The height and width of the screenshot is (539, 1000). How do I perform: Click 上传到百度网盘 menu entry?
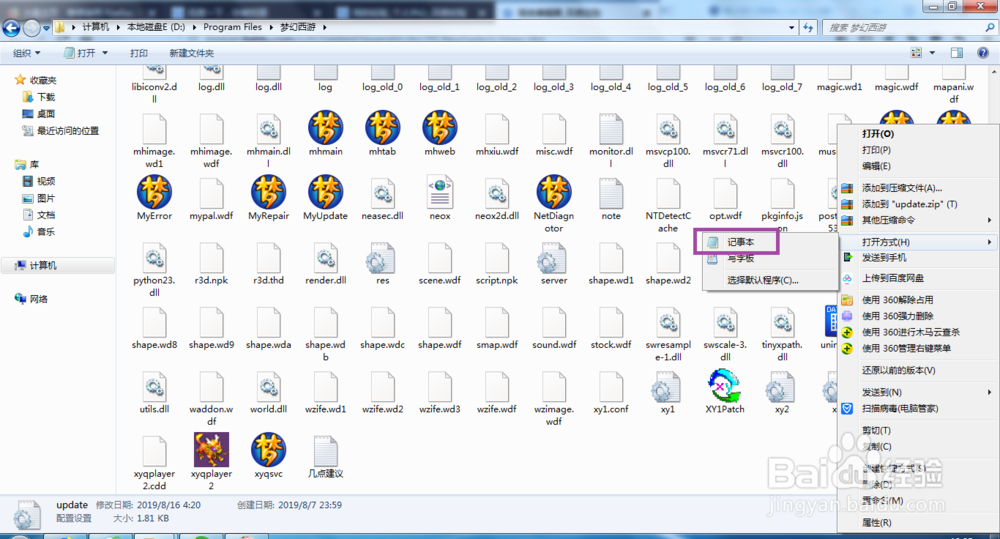[x=893, y=278]
